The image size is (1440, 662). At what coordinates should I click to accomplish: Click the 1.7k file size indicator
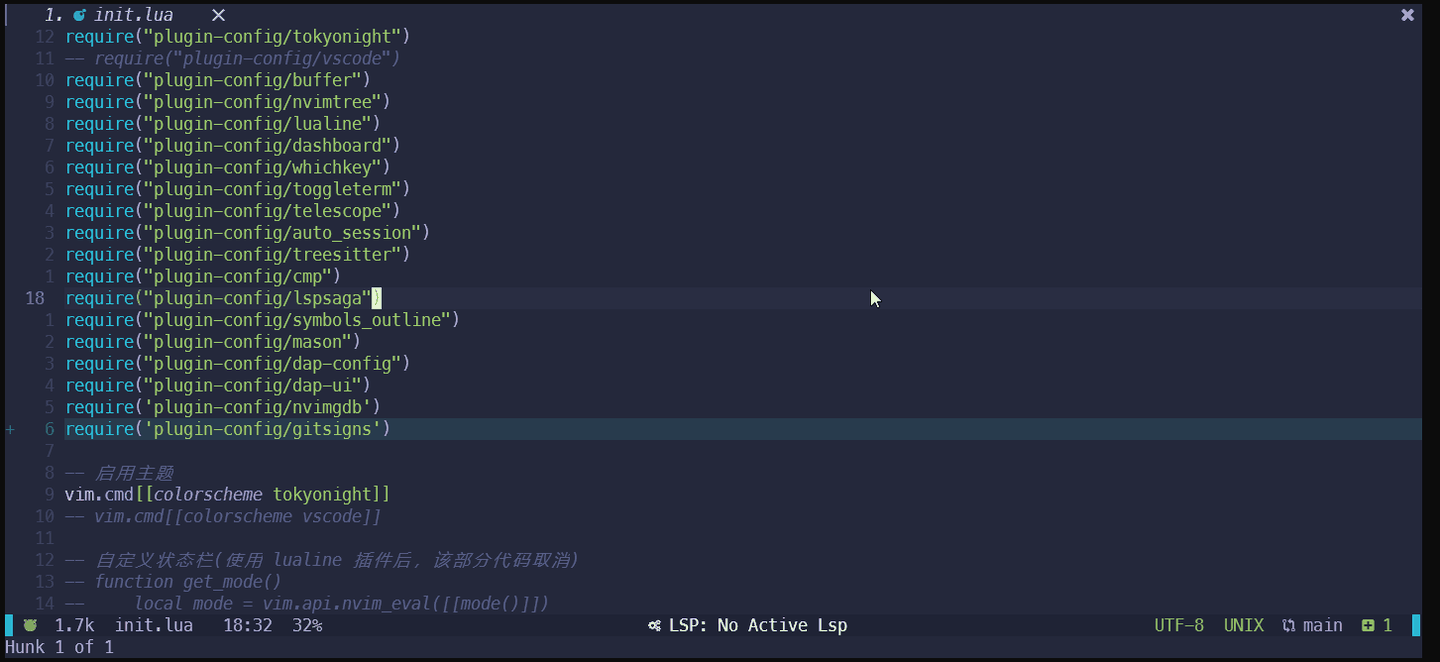pyautogui.click(x=74, y=625)
